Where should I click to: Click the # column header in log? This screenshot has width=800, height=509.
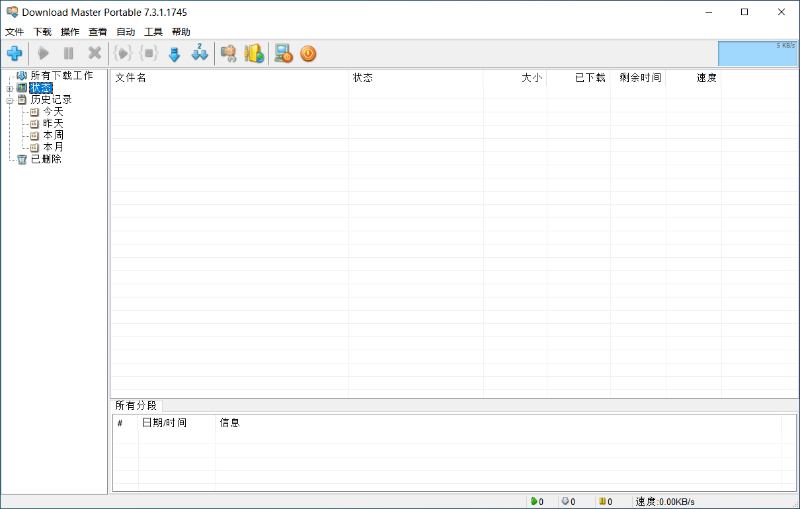click(125, 423)
